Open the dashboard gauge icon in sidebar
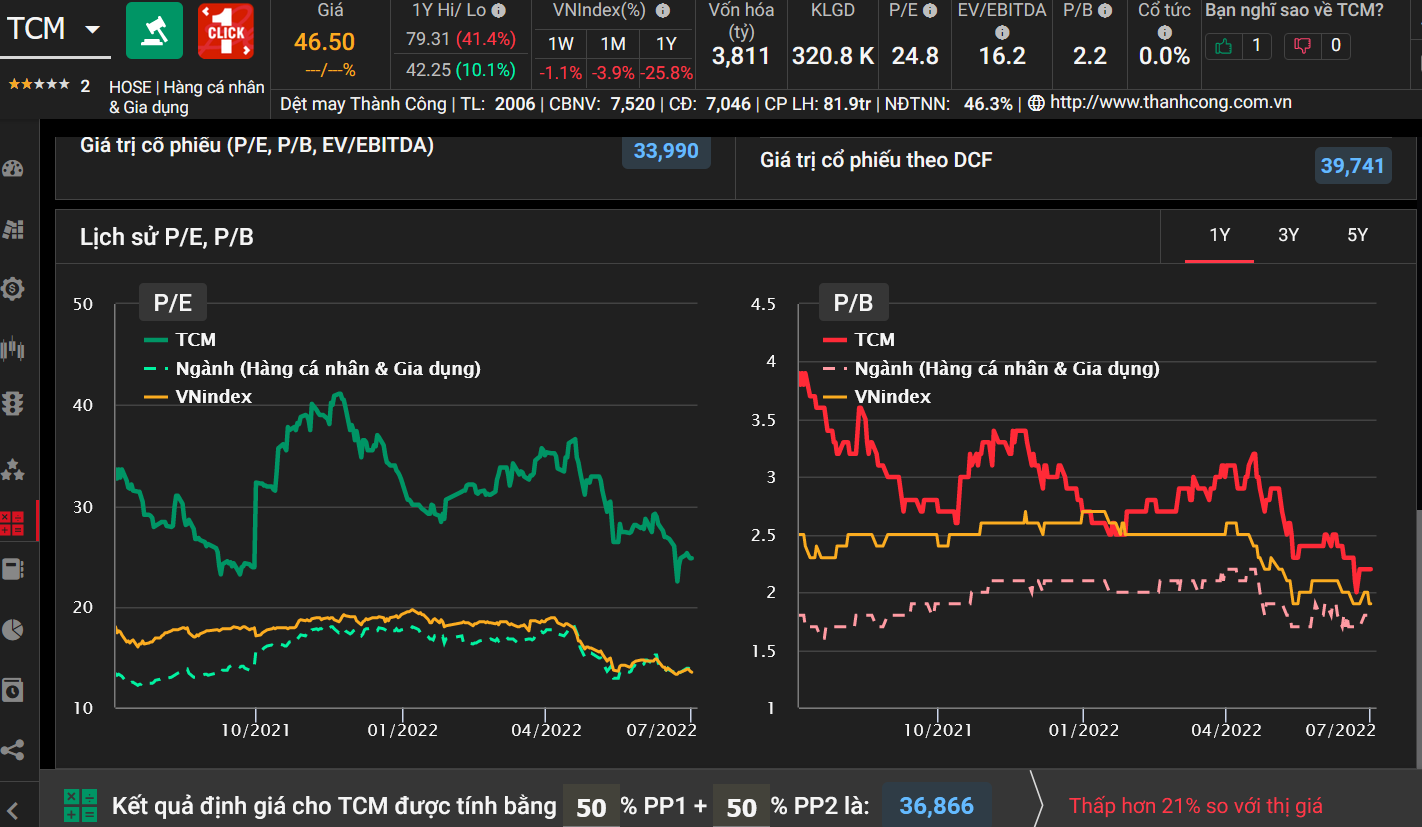Viewport: 1422px width, 827px height. (13, 168)
